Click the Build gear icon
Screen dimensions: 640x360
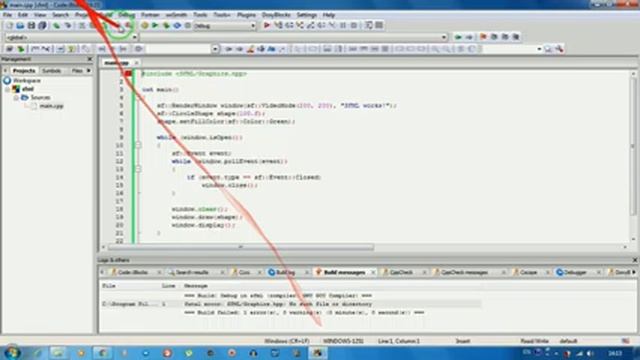[144, 25]
